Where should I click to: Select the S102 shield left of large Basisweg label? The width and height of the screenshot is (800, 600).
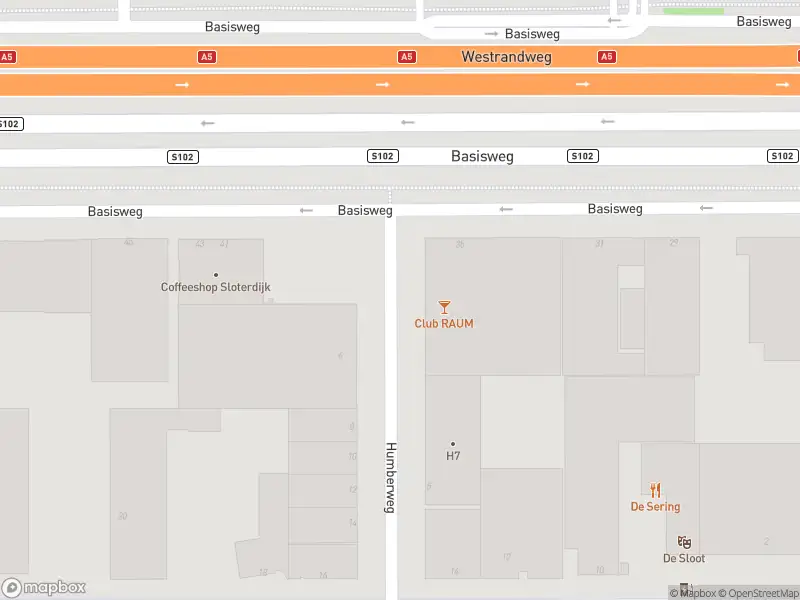382,156
